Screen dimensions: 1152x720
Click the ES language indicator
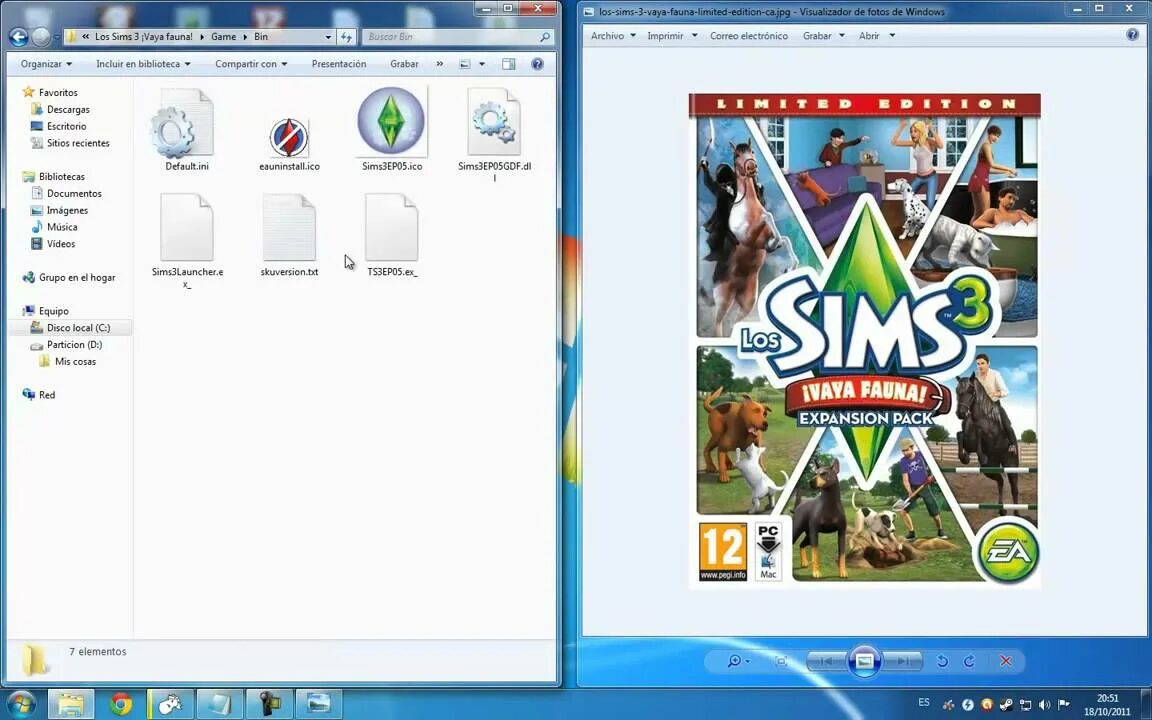(x=924, y=702)
